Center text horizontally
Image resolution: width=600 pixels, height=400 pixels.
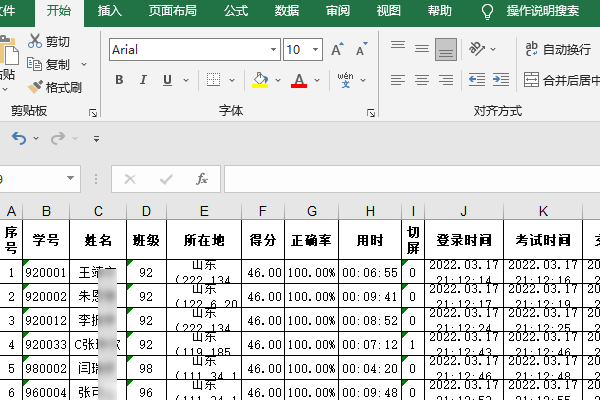pyautogui.click(x=422, y=80)
